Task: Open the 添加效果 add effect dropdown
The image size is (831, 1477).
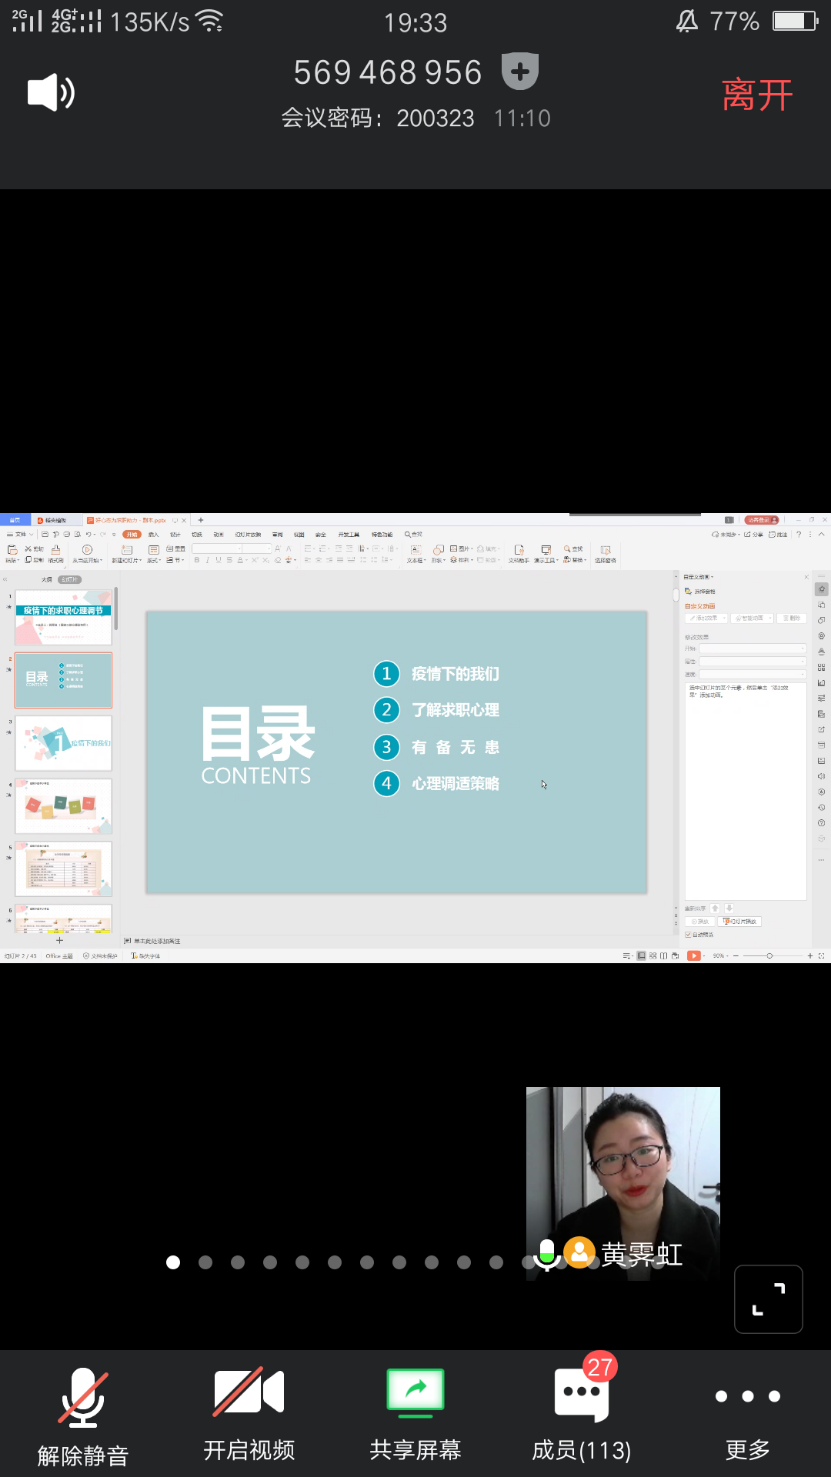Action: pyautogui.click(x=706, y=618)
